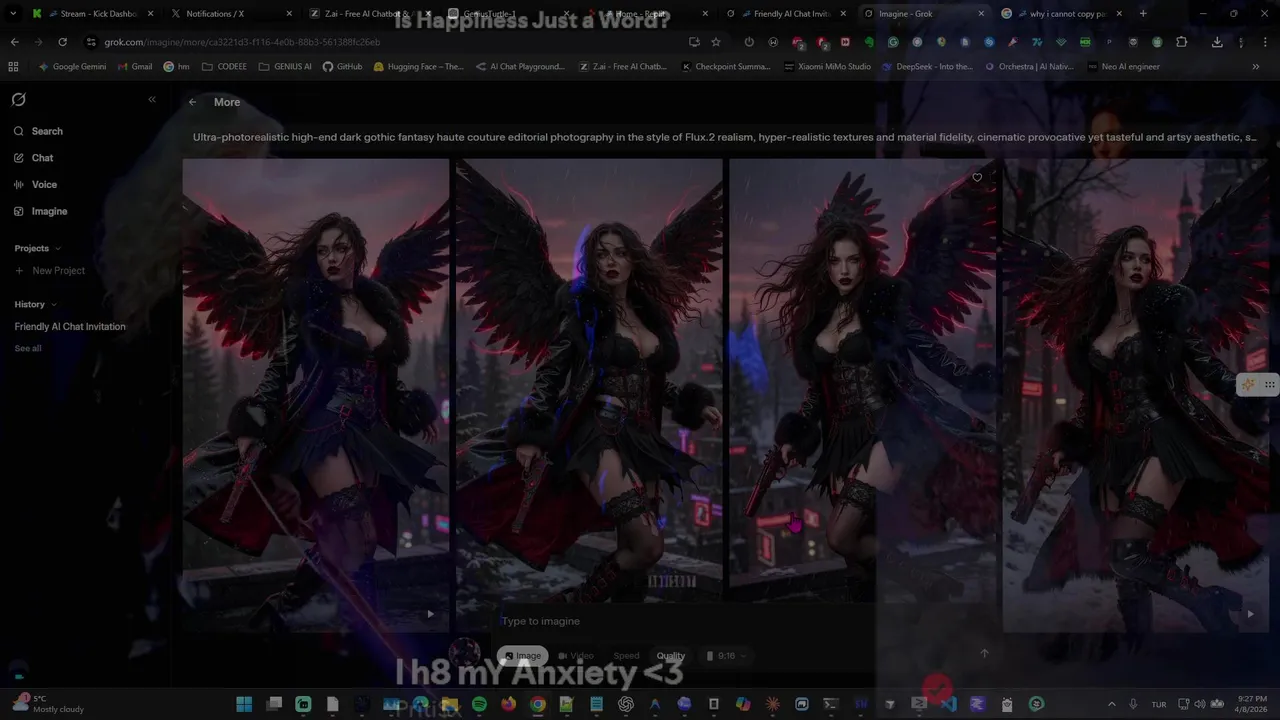Open ChatGPT from the taskbar
This screenshot has width=1280, height=720.
626,704
